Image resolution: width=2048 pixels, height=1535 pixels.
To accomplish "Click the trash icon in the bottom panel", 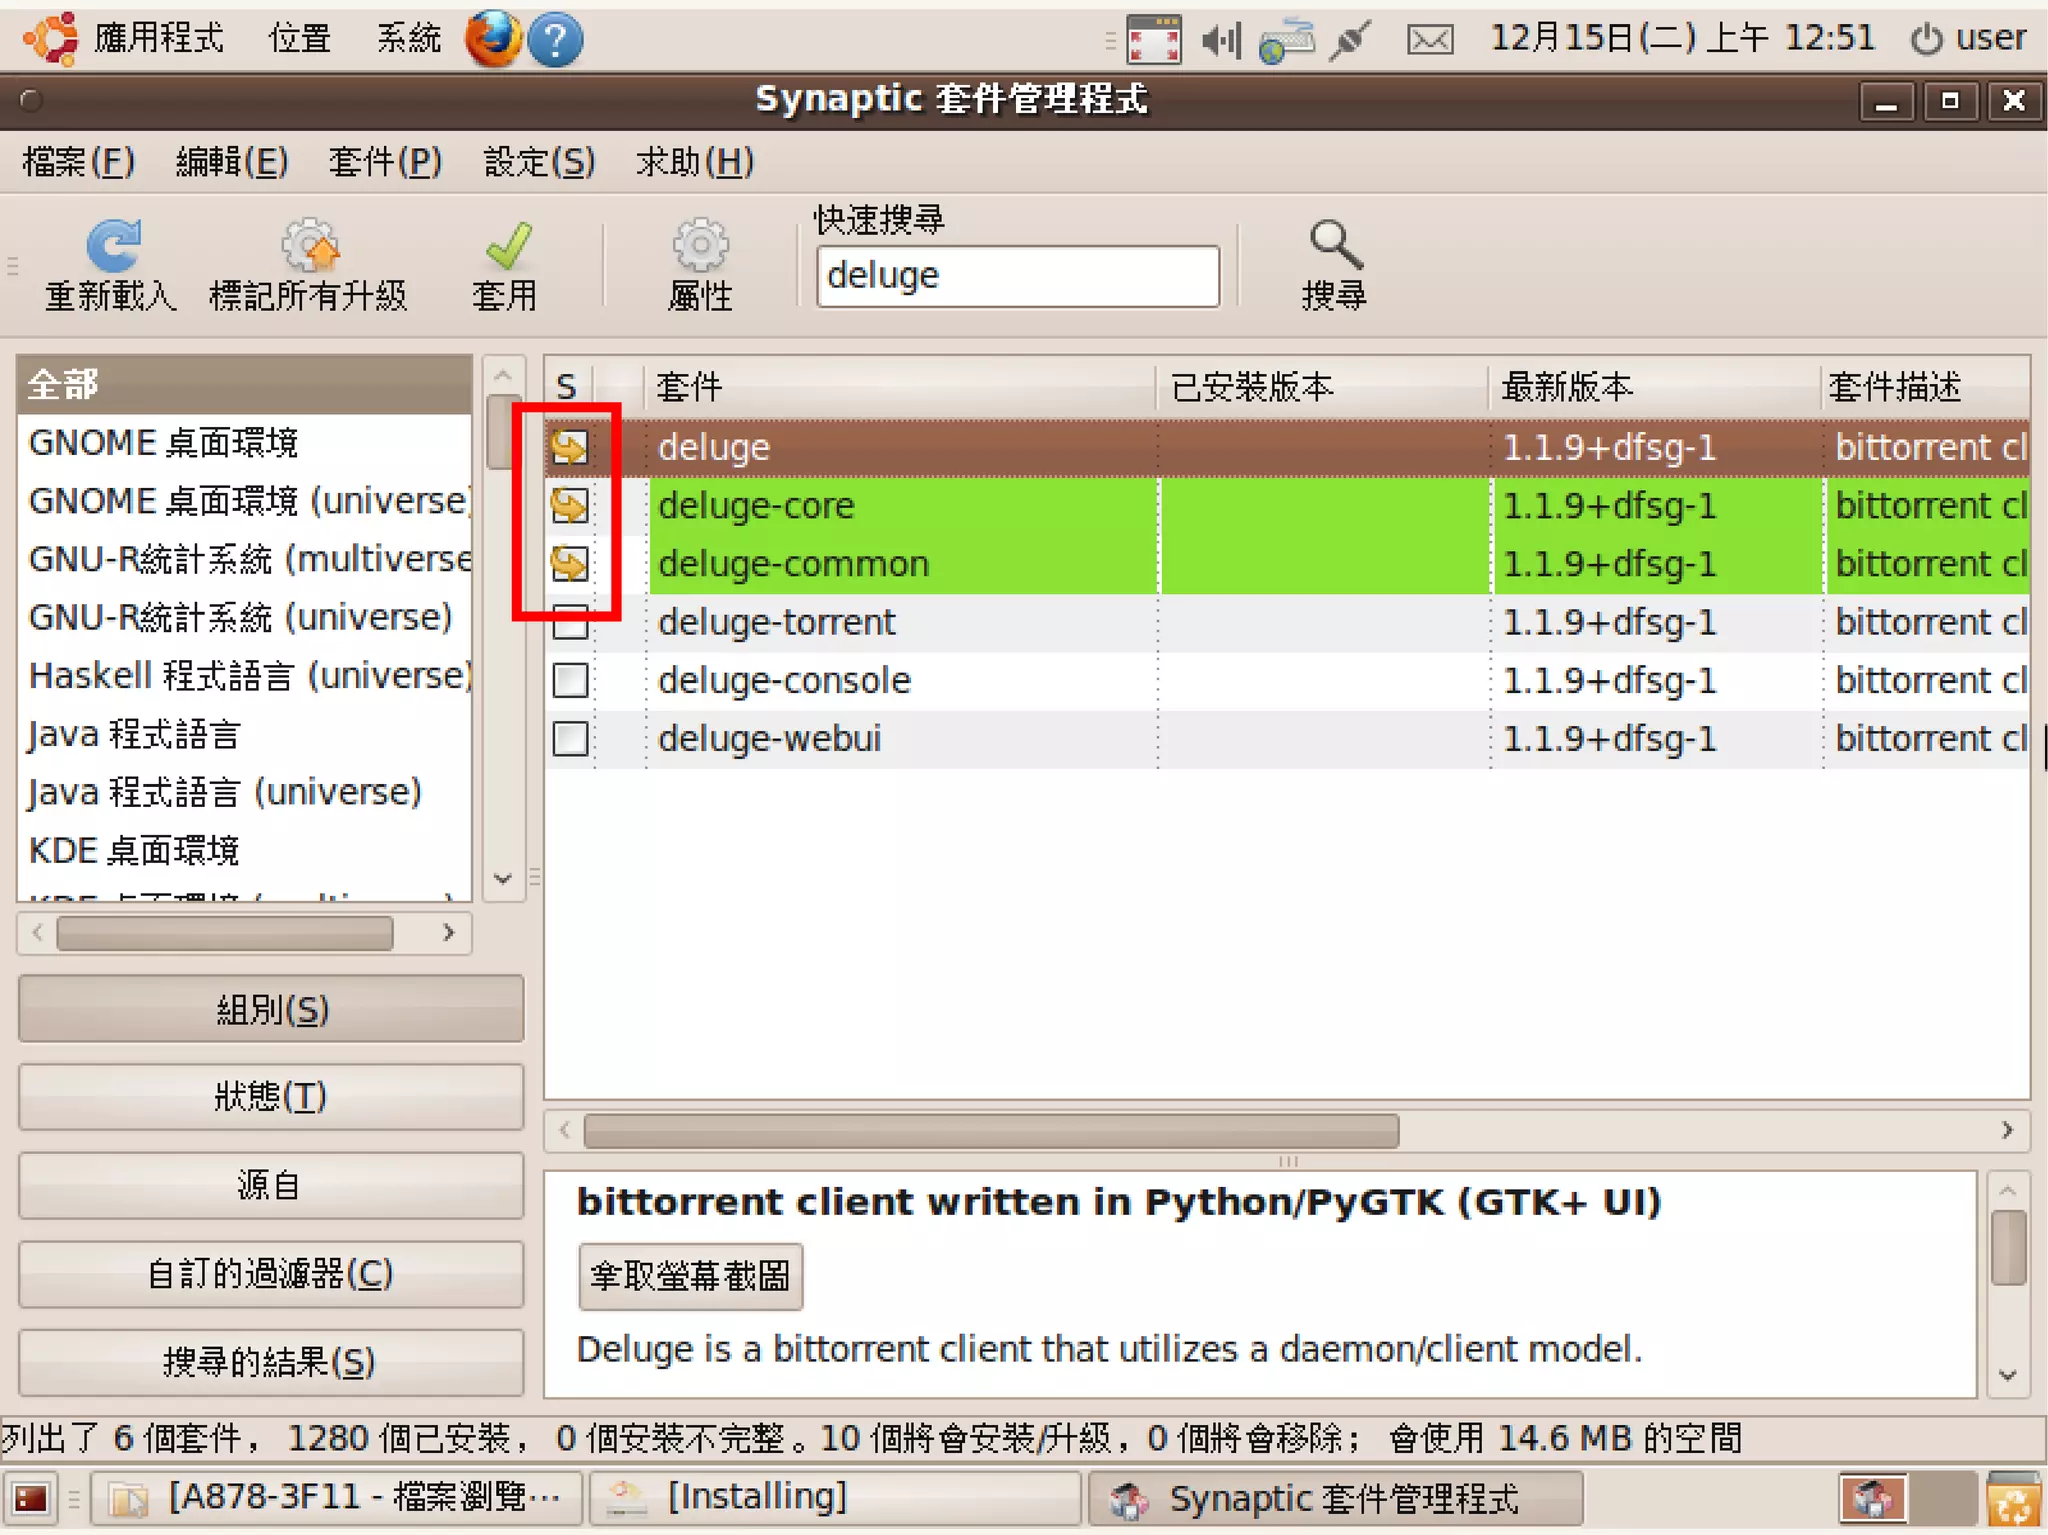I will 2013,1498.
